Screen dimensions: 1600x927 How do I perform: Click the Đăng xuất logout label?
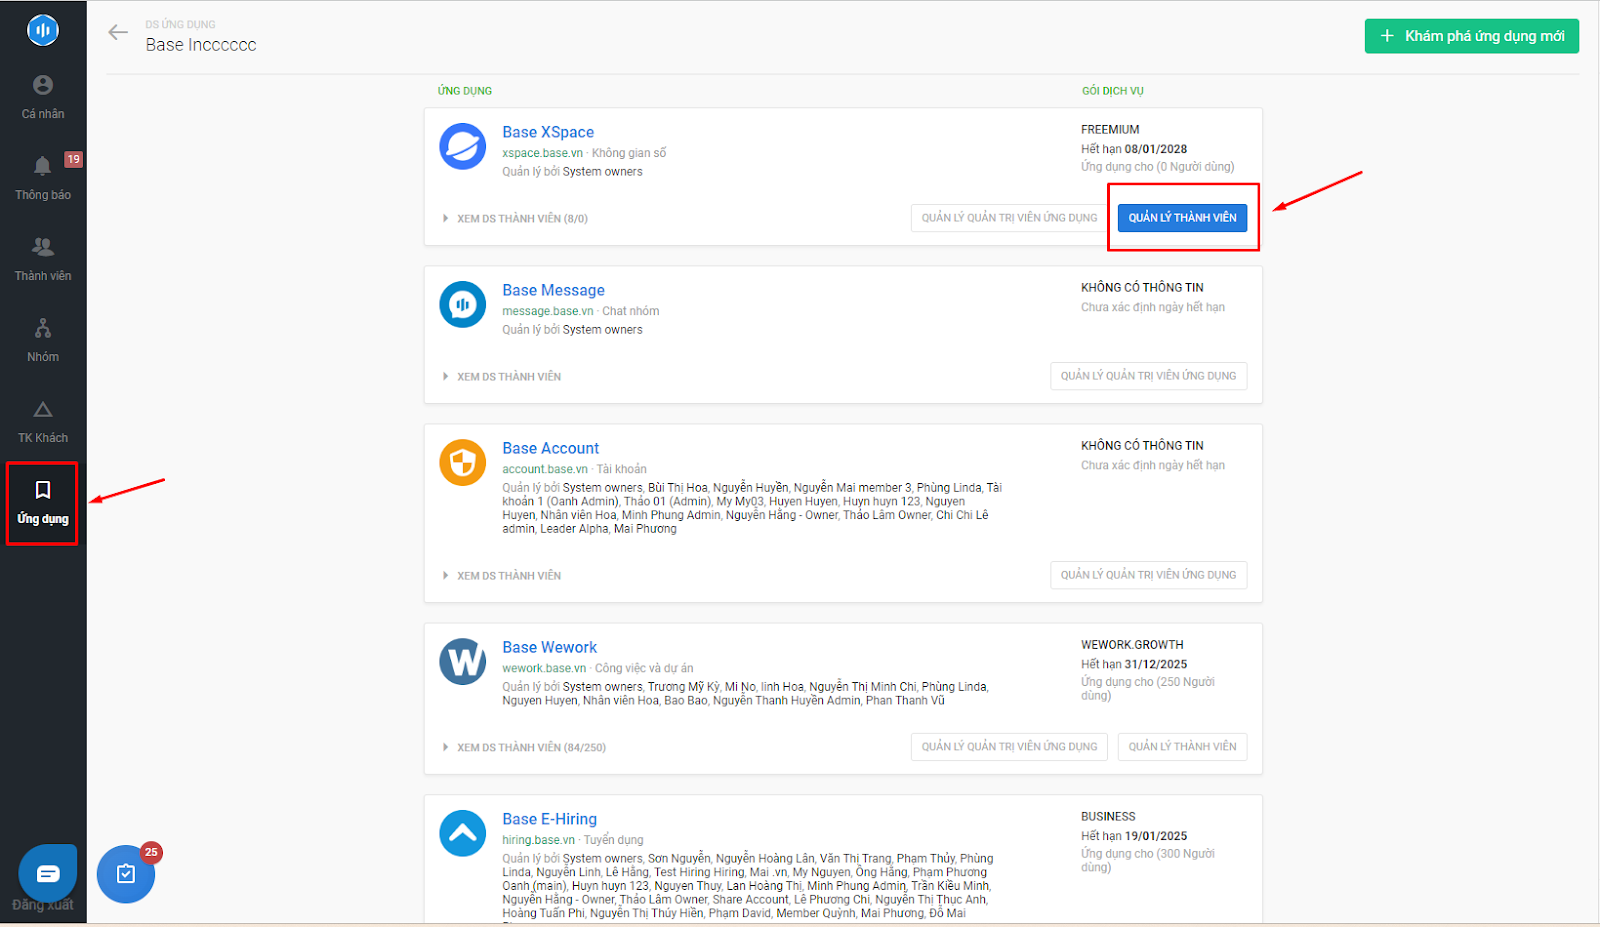tap(43, 905)
